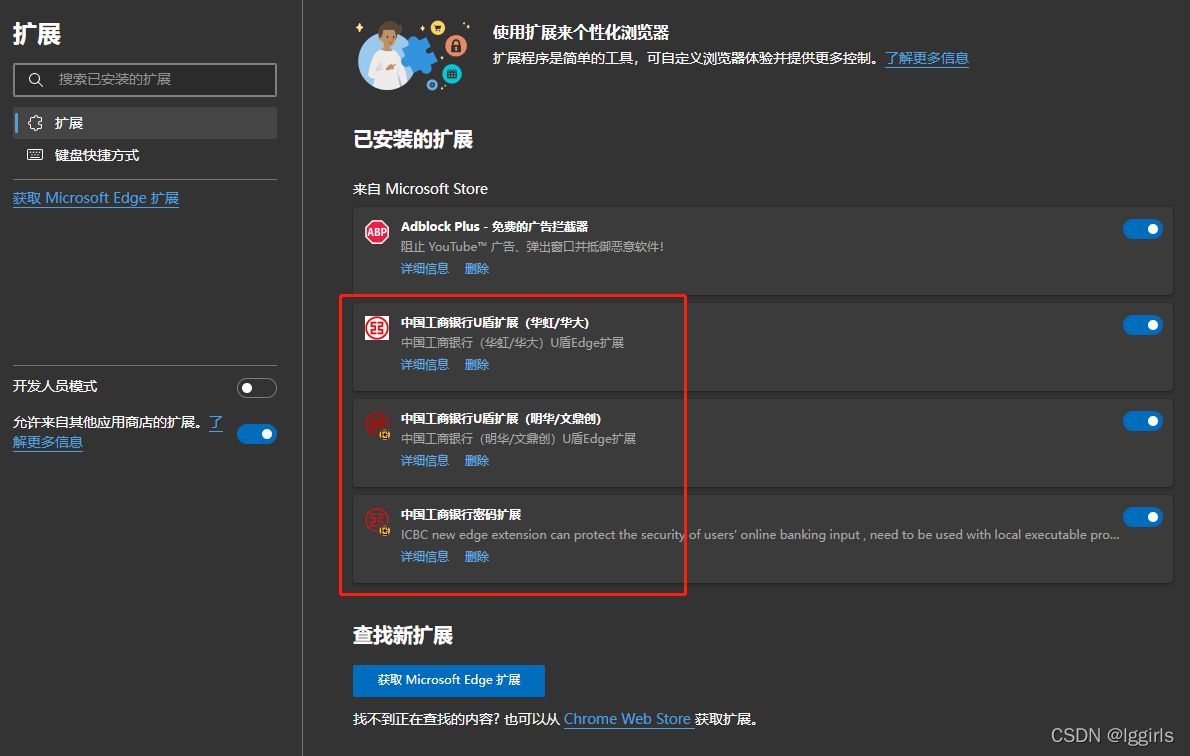Click 删除 for Adblock Plus

pos(477,269)
